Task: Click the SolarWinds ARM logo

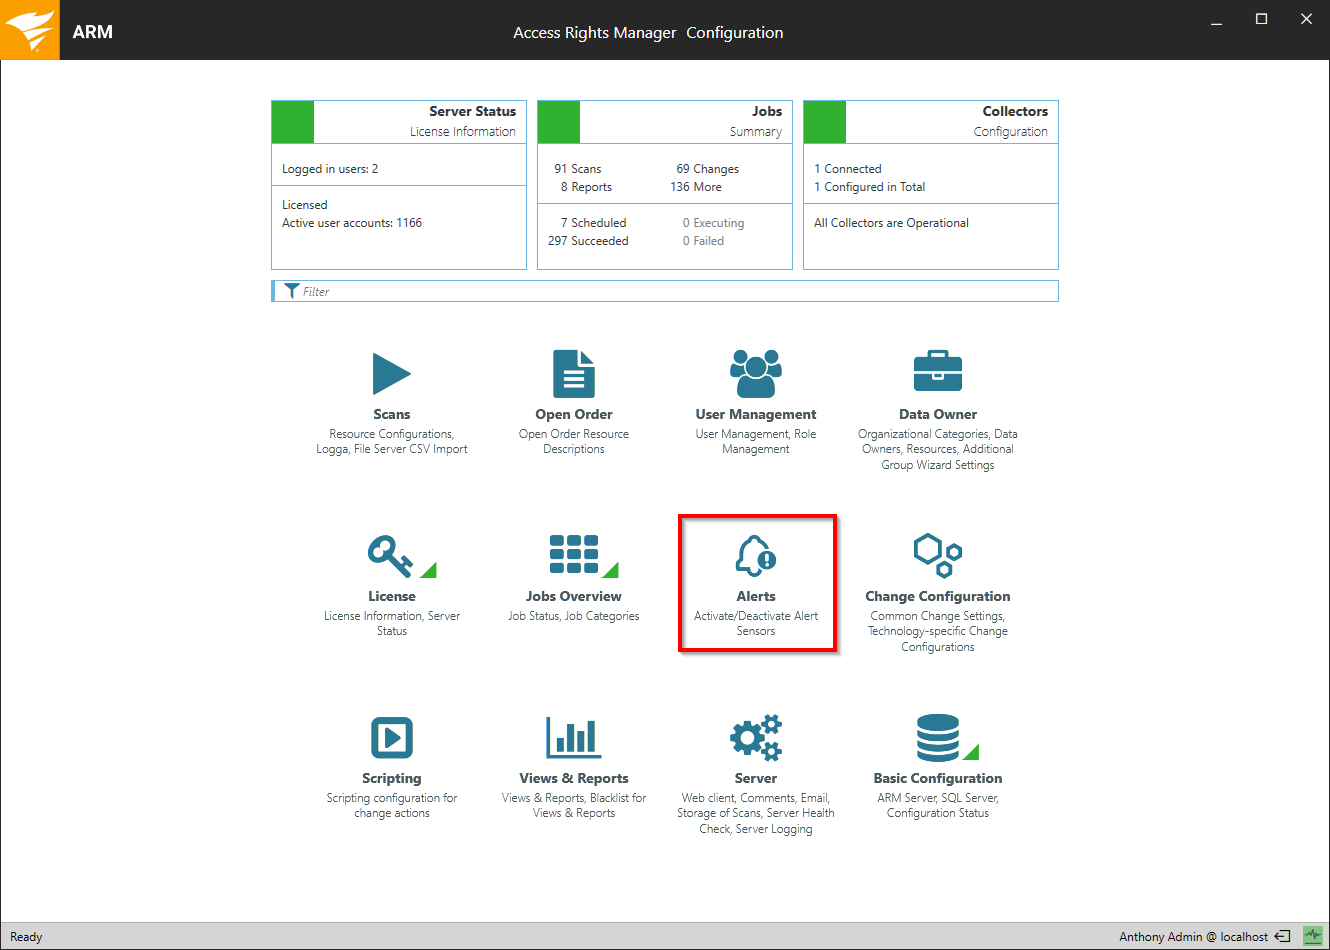Action: [x=30, y=30]
